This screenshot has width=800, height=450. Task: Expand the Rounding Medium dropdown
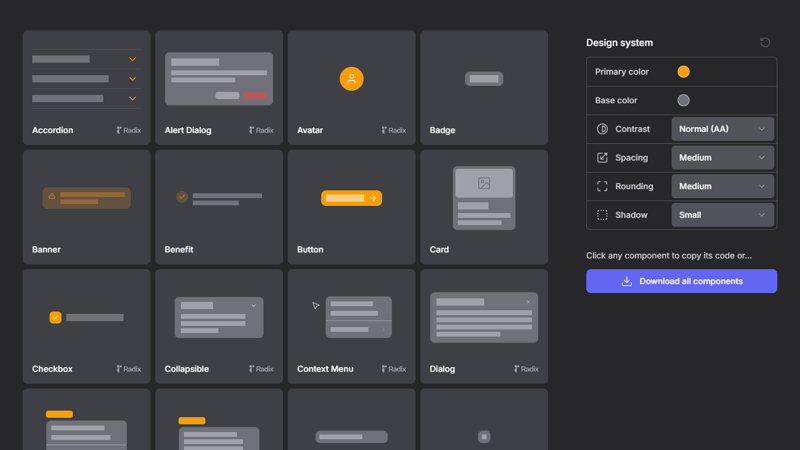tap(723, 186)
